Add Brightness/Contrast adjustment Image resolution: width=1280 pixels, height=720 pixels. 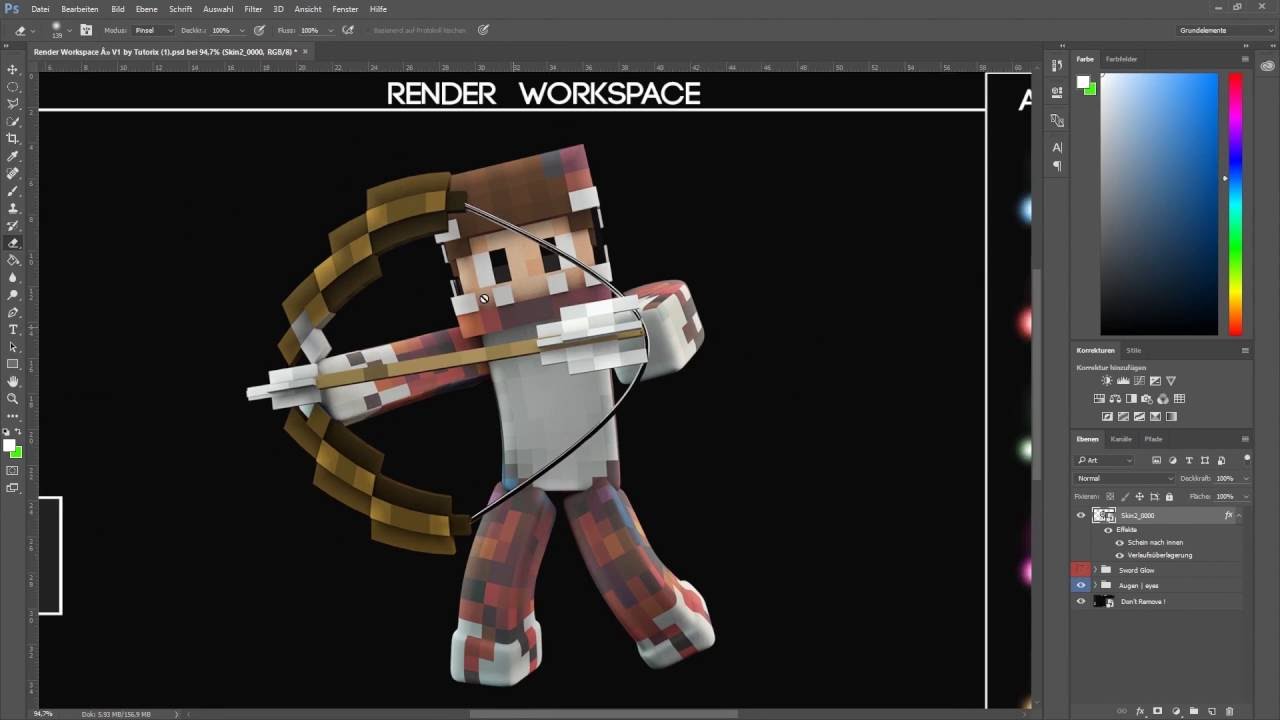(1107, 381)
